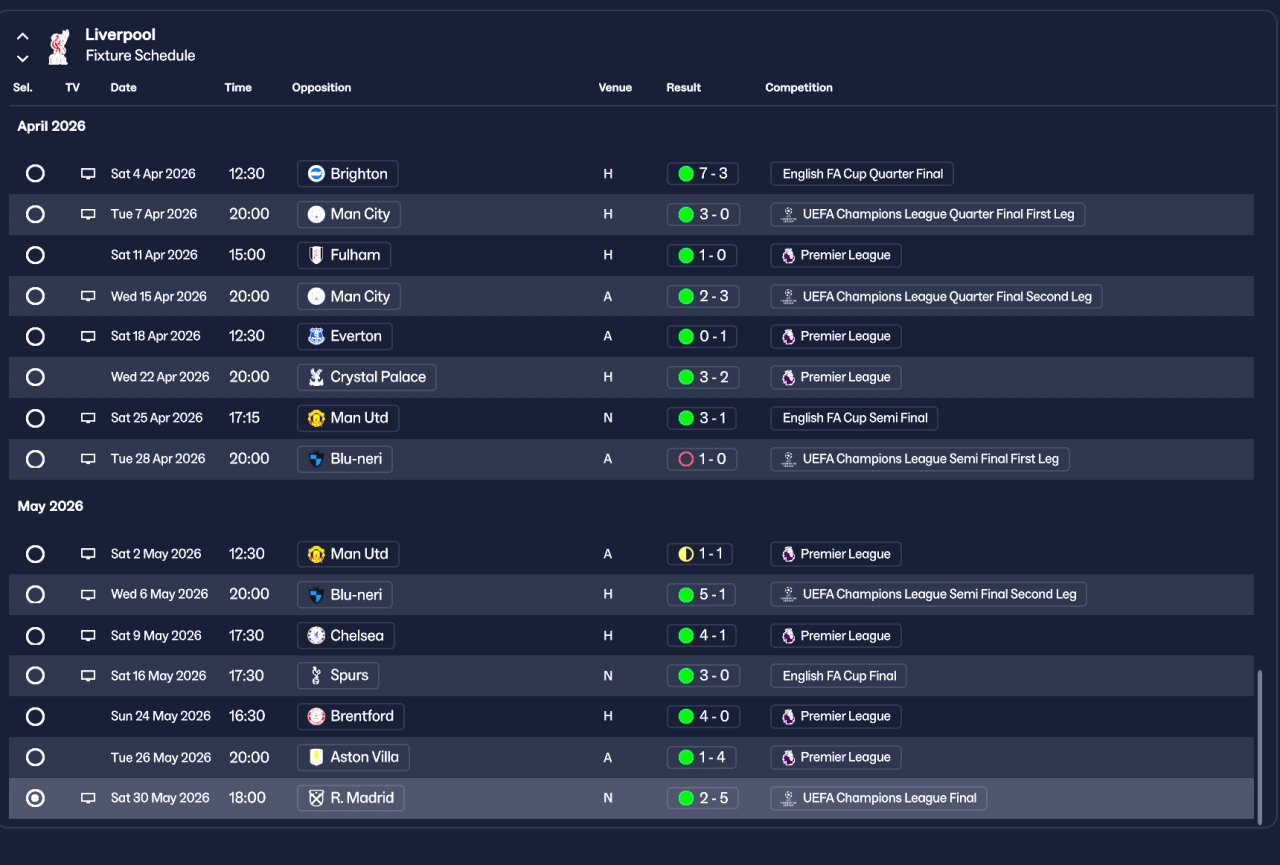The height and width of the screenshot is (865, 1280).
Task: Open the R. Madrid opposition button
Action: pyautogui.click(x=351, y=798)
